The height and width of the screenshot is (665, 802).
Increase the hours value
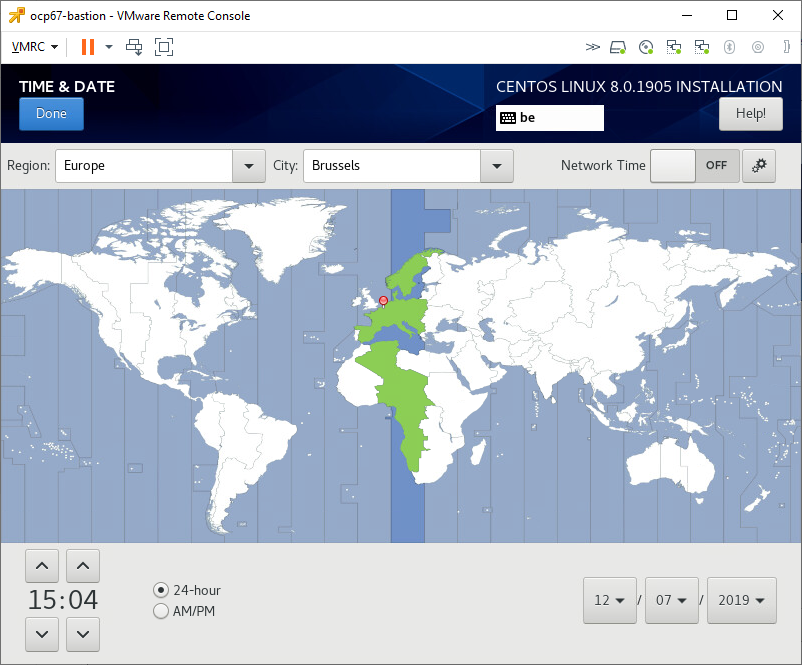(42, 566)
